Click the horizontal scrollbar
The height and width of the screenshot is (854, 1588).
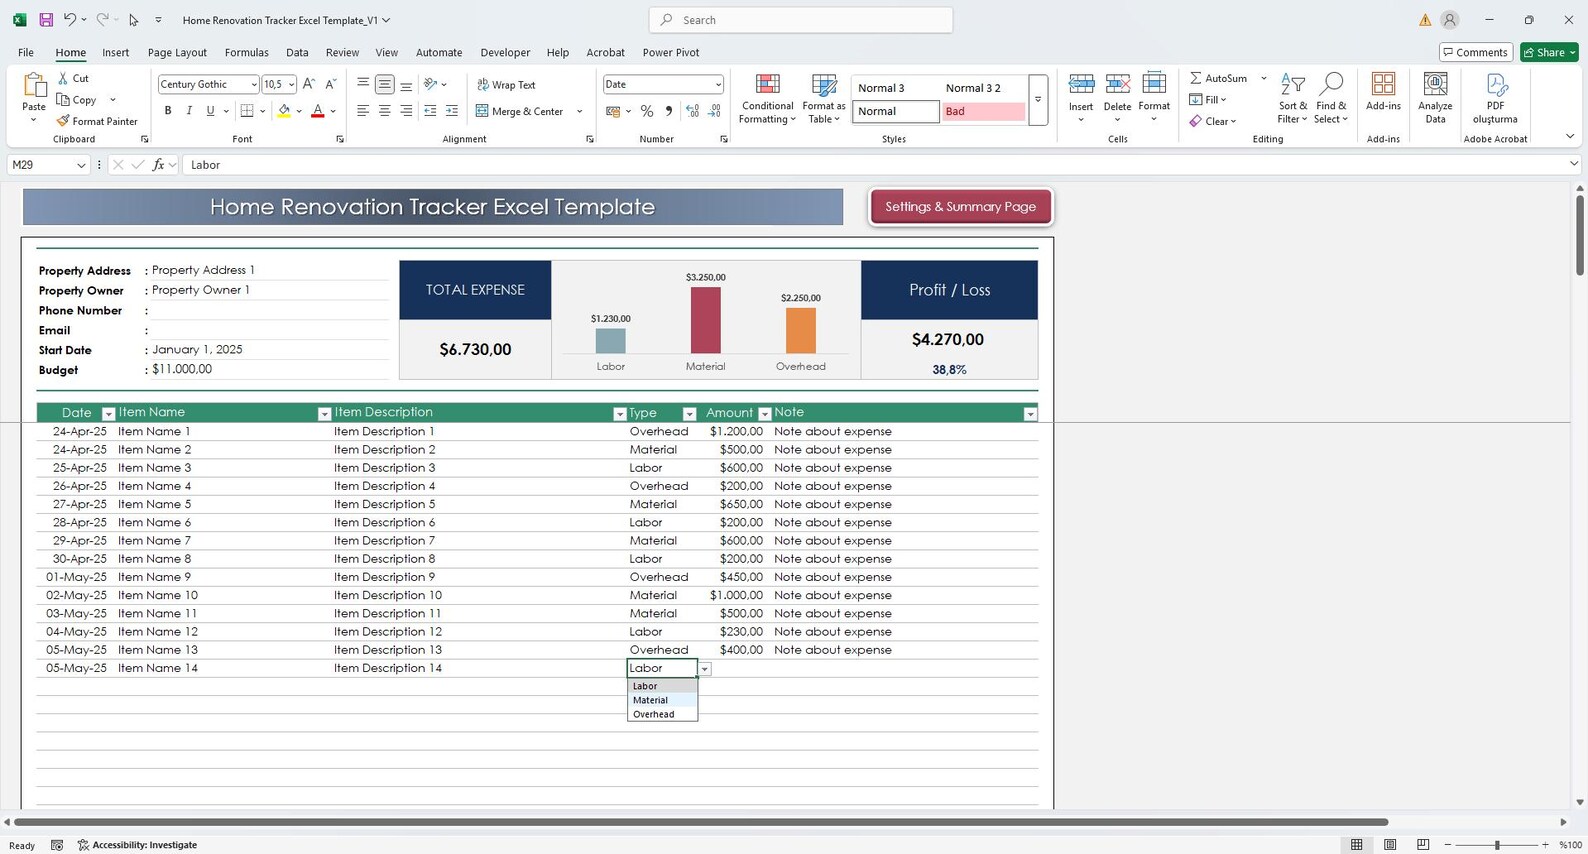(701, 822)
